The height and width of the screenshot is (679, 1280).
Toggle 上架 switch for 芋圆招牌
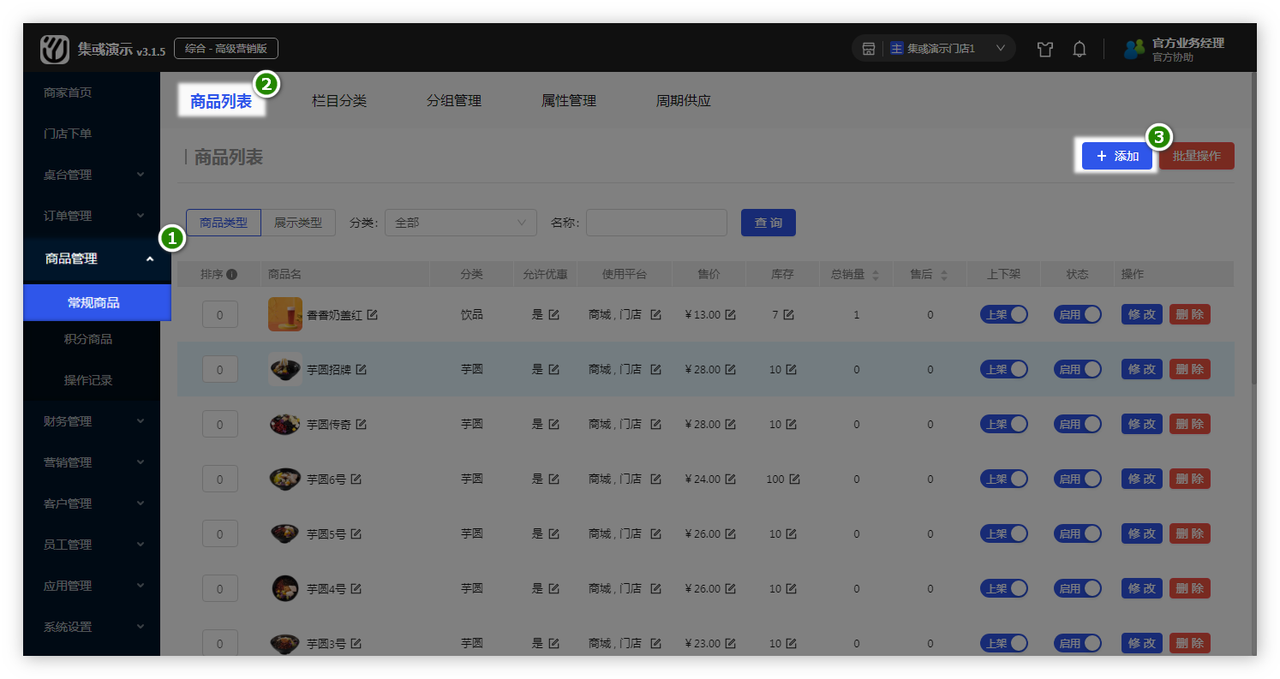pyautogui.click(x=1004, y=369)
